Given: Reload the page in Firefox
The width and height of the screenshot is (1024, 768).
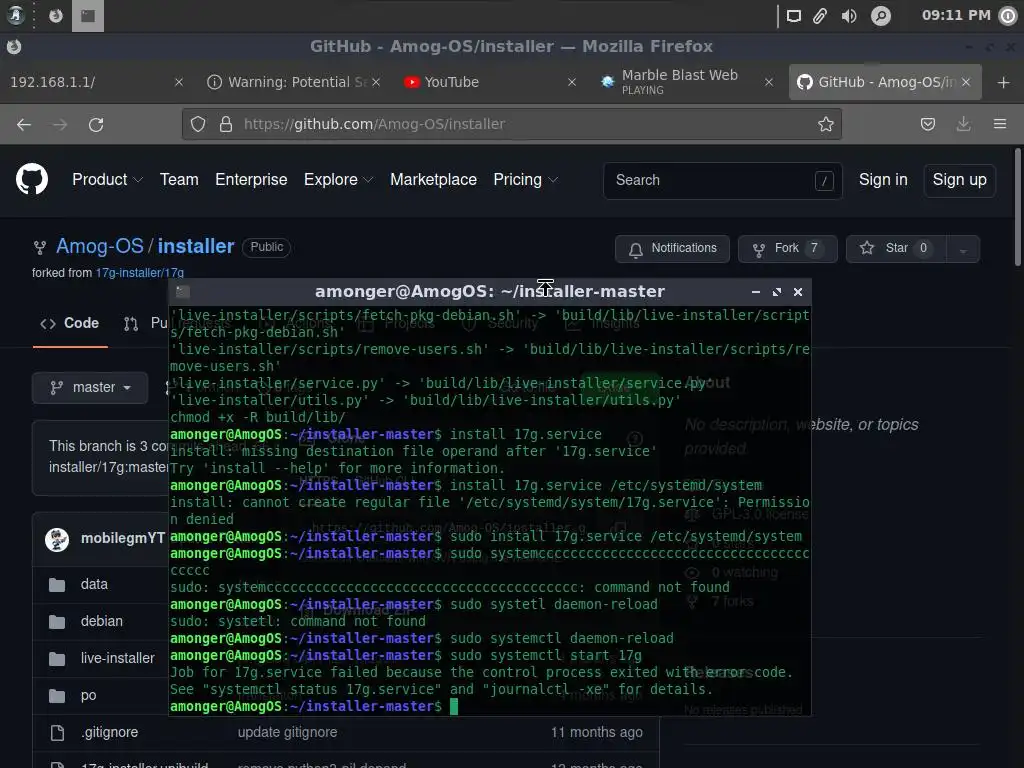Looking at the screenshot, I should pyautogui.click(x=96, y=124).
